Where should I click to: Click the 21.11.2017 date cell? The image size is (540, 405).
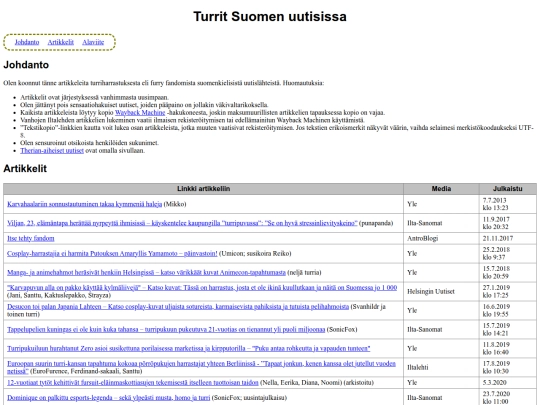click(508, 238)
